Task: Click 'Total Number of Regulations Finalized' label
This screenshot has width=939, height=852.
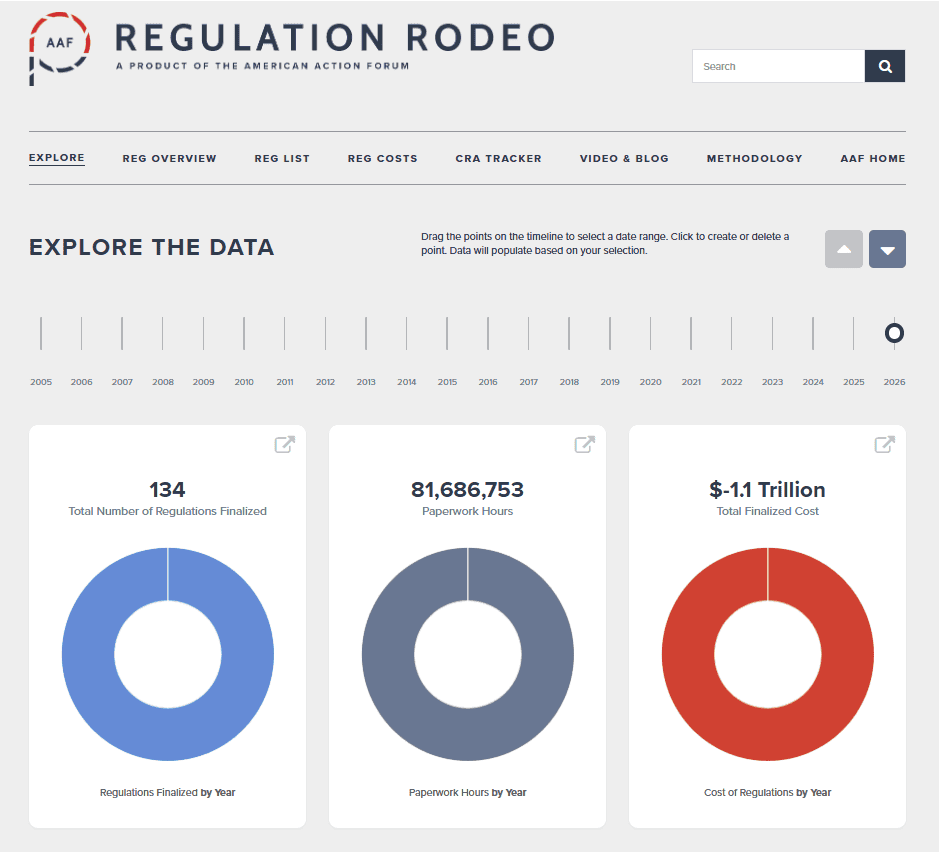Action: (167, 511)
